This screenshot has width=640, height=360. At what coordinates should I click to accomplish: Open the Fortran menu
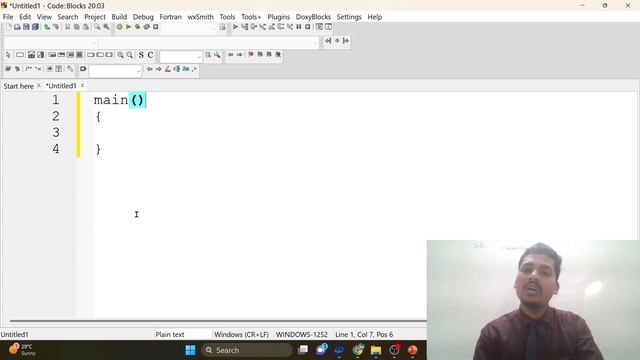[x=170, y=17]
